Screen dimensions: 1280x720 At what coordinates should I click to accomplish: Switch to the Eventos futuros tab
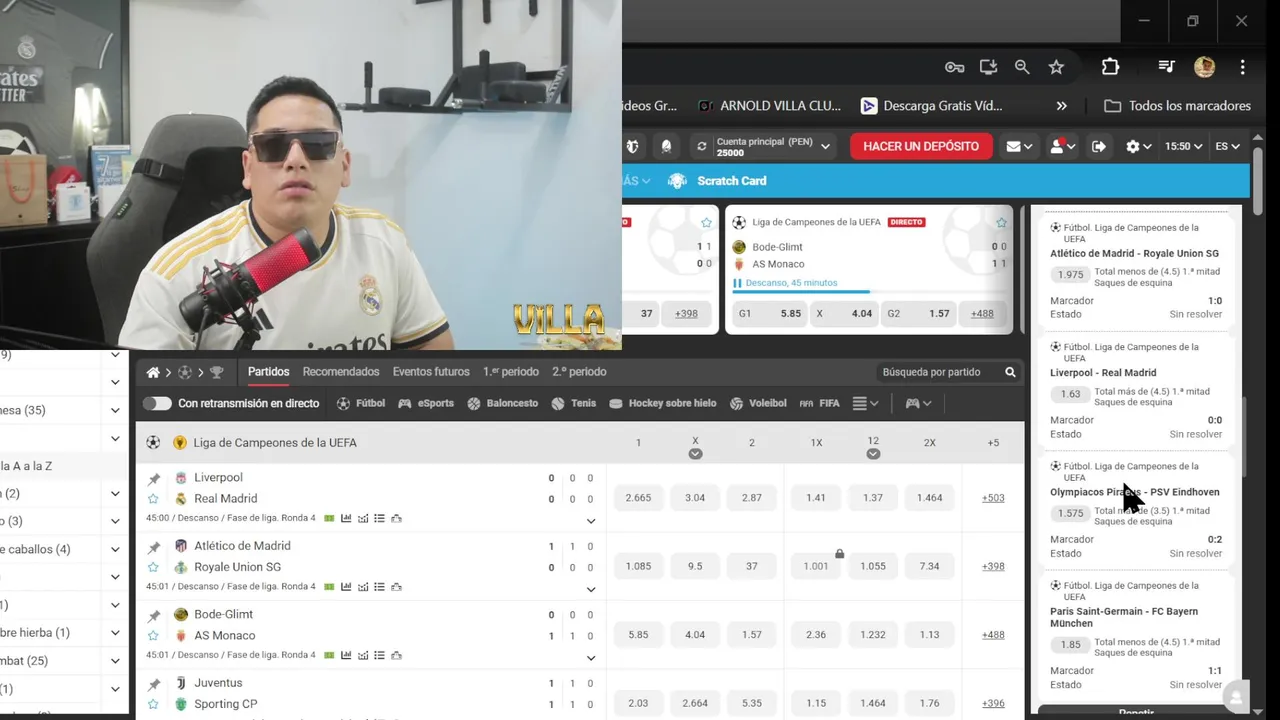(431, 372)
